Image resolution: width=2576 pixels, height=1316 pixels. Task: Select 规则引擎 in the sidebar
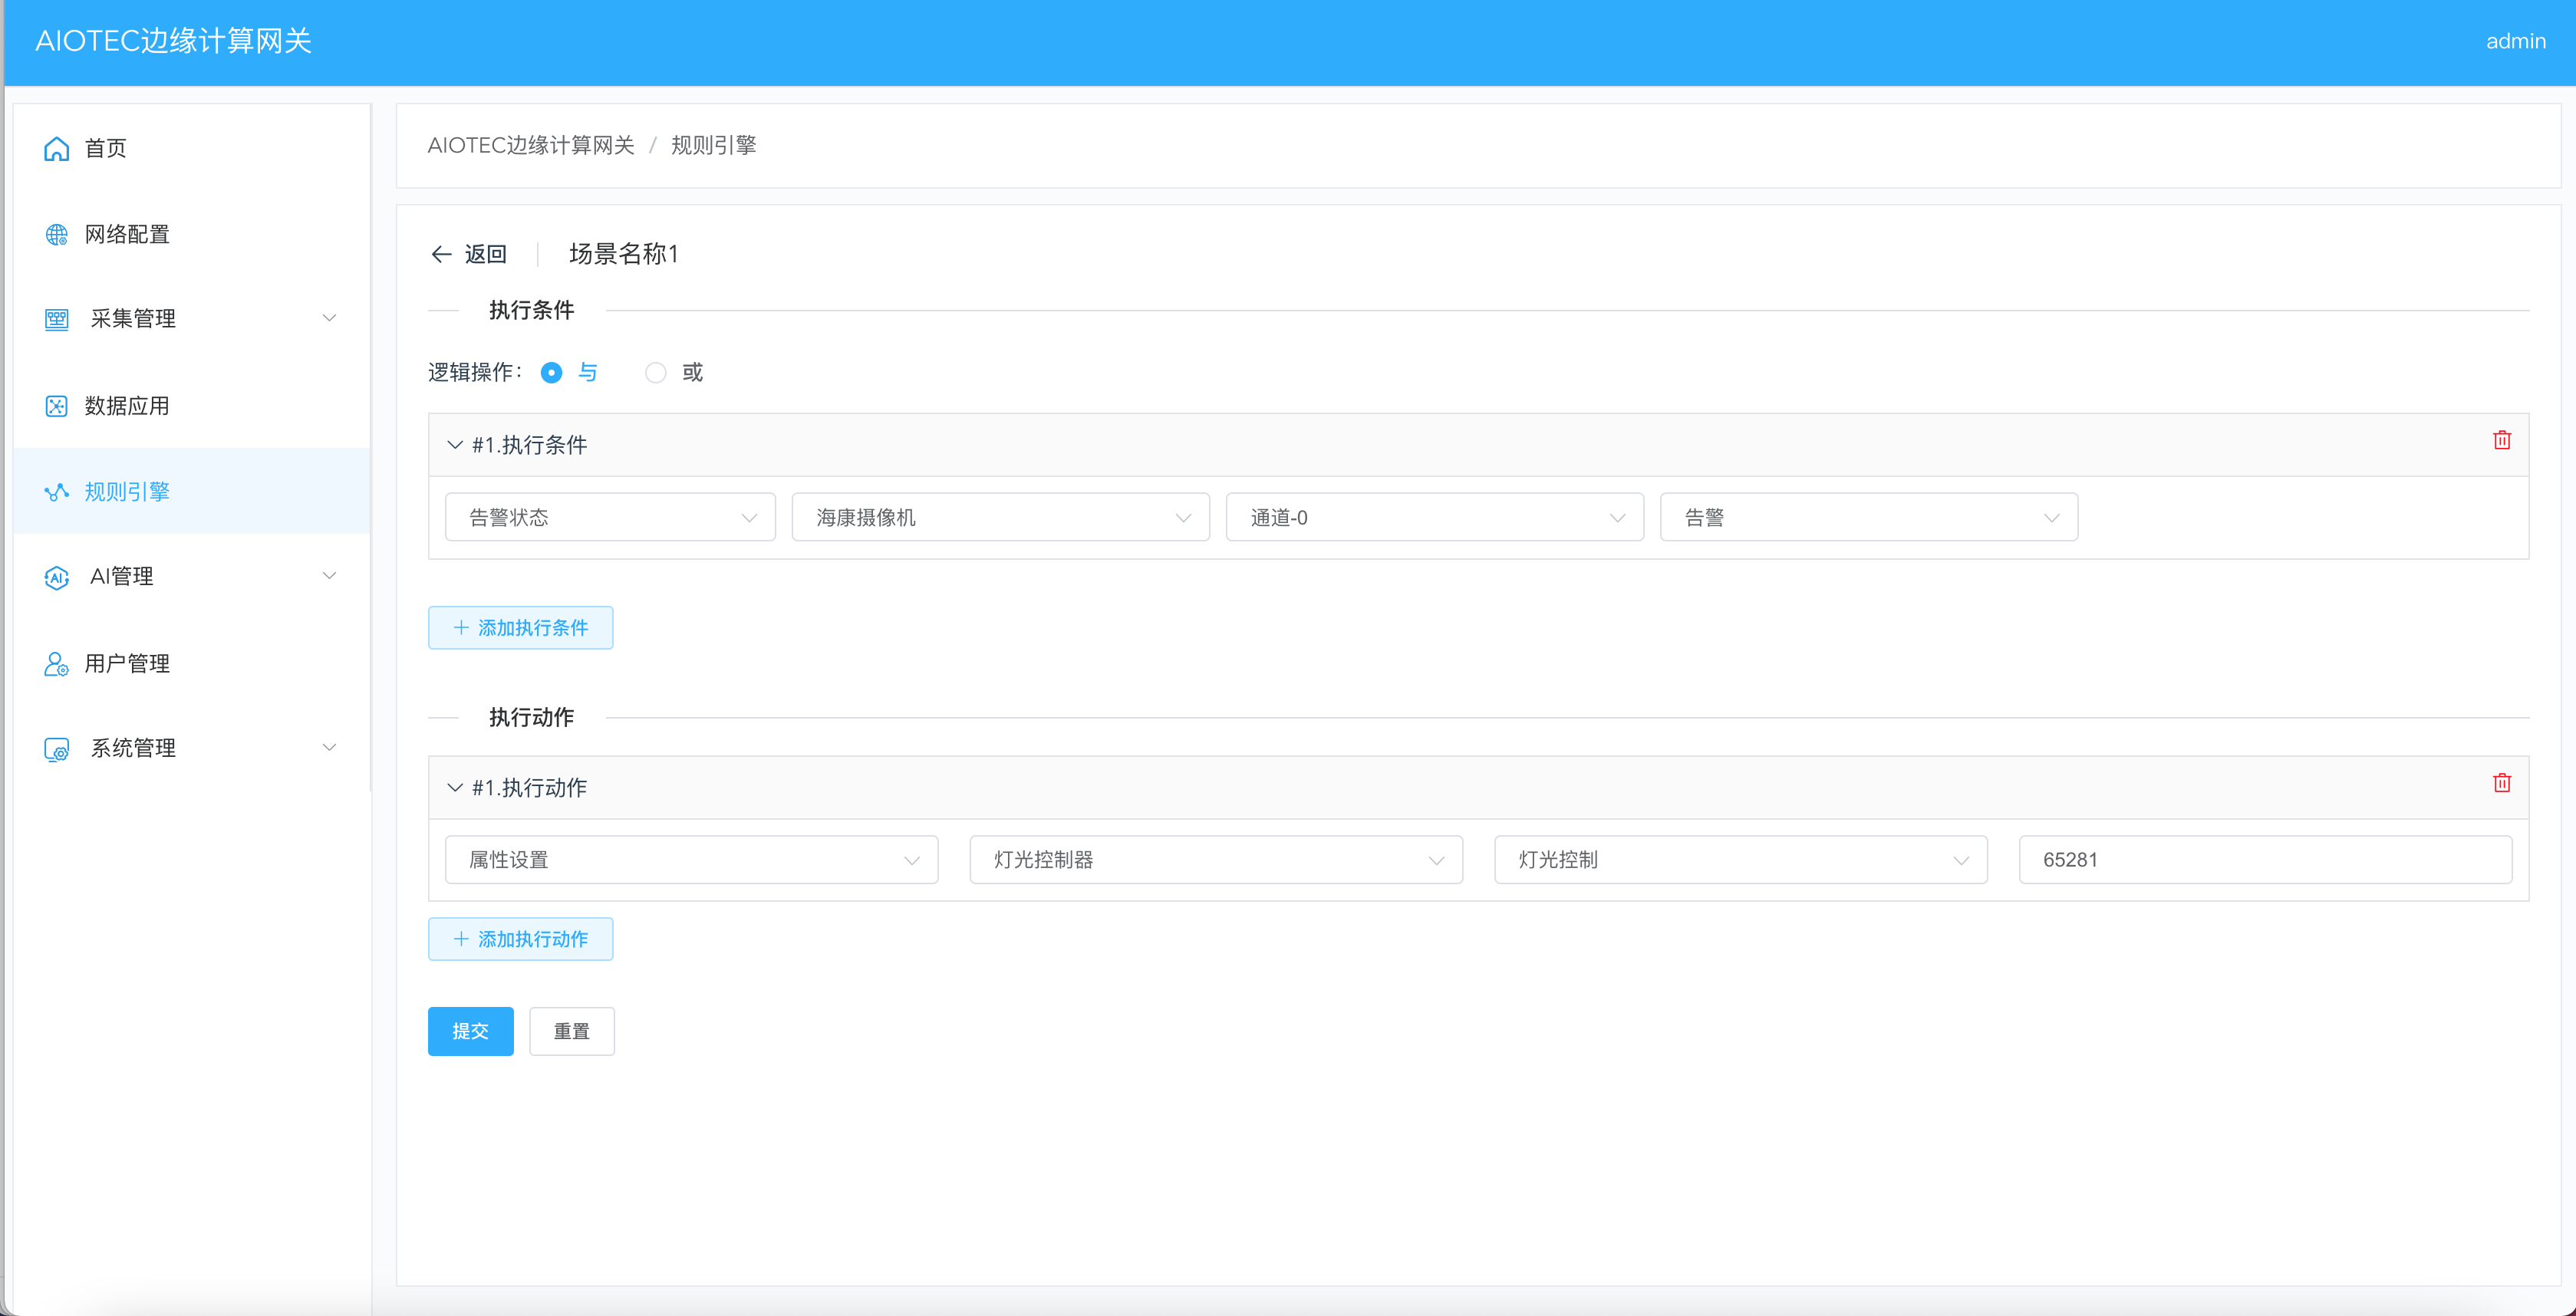pos(192,492)
